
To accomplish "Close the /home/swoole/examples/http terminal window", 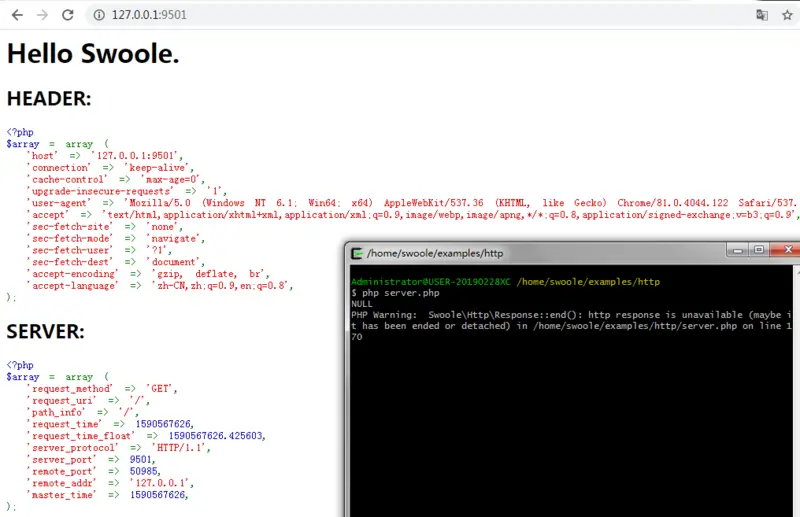I will pos(787,250).
